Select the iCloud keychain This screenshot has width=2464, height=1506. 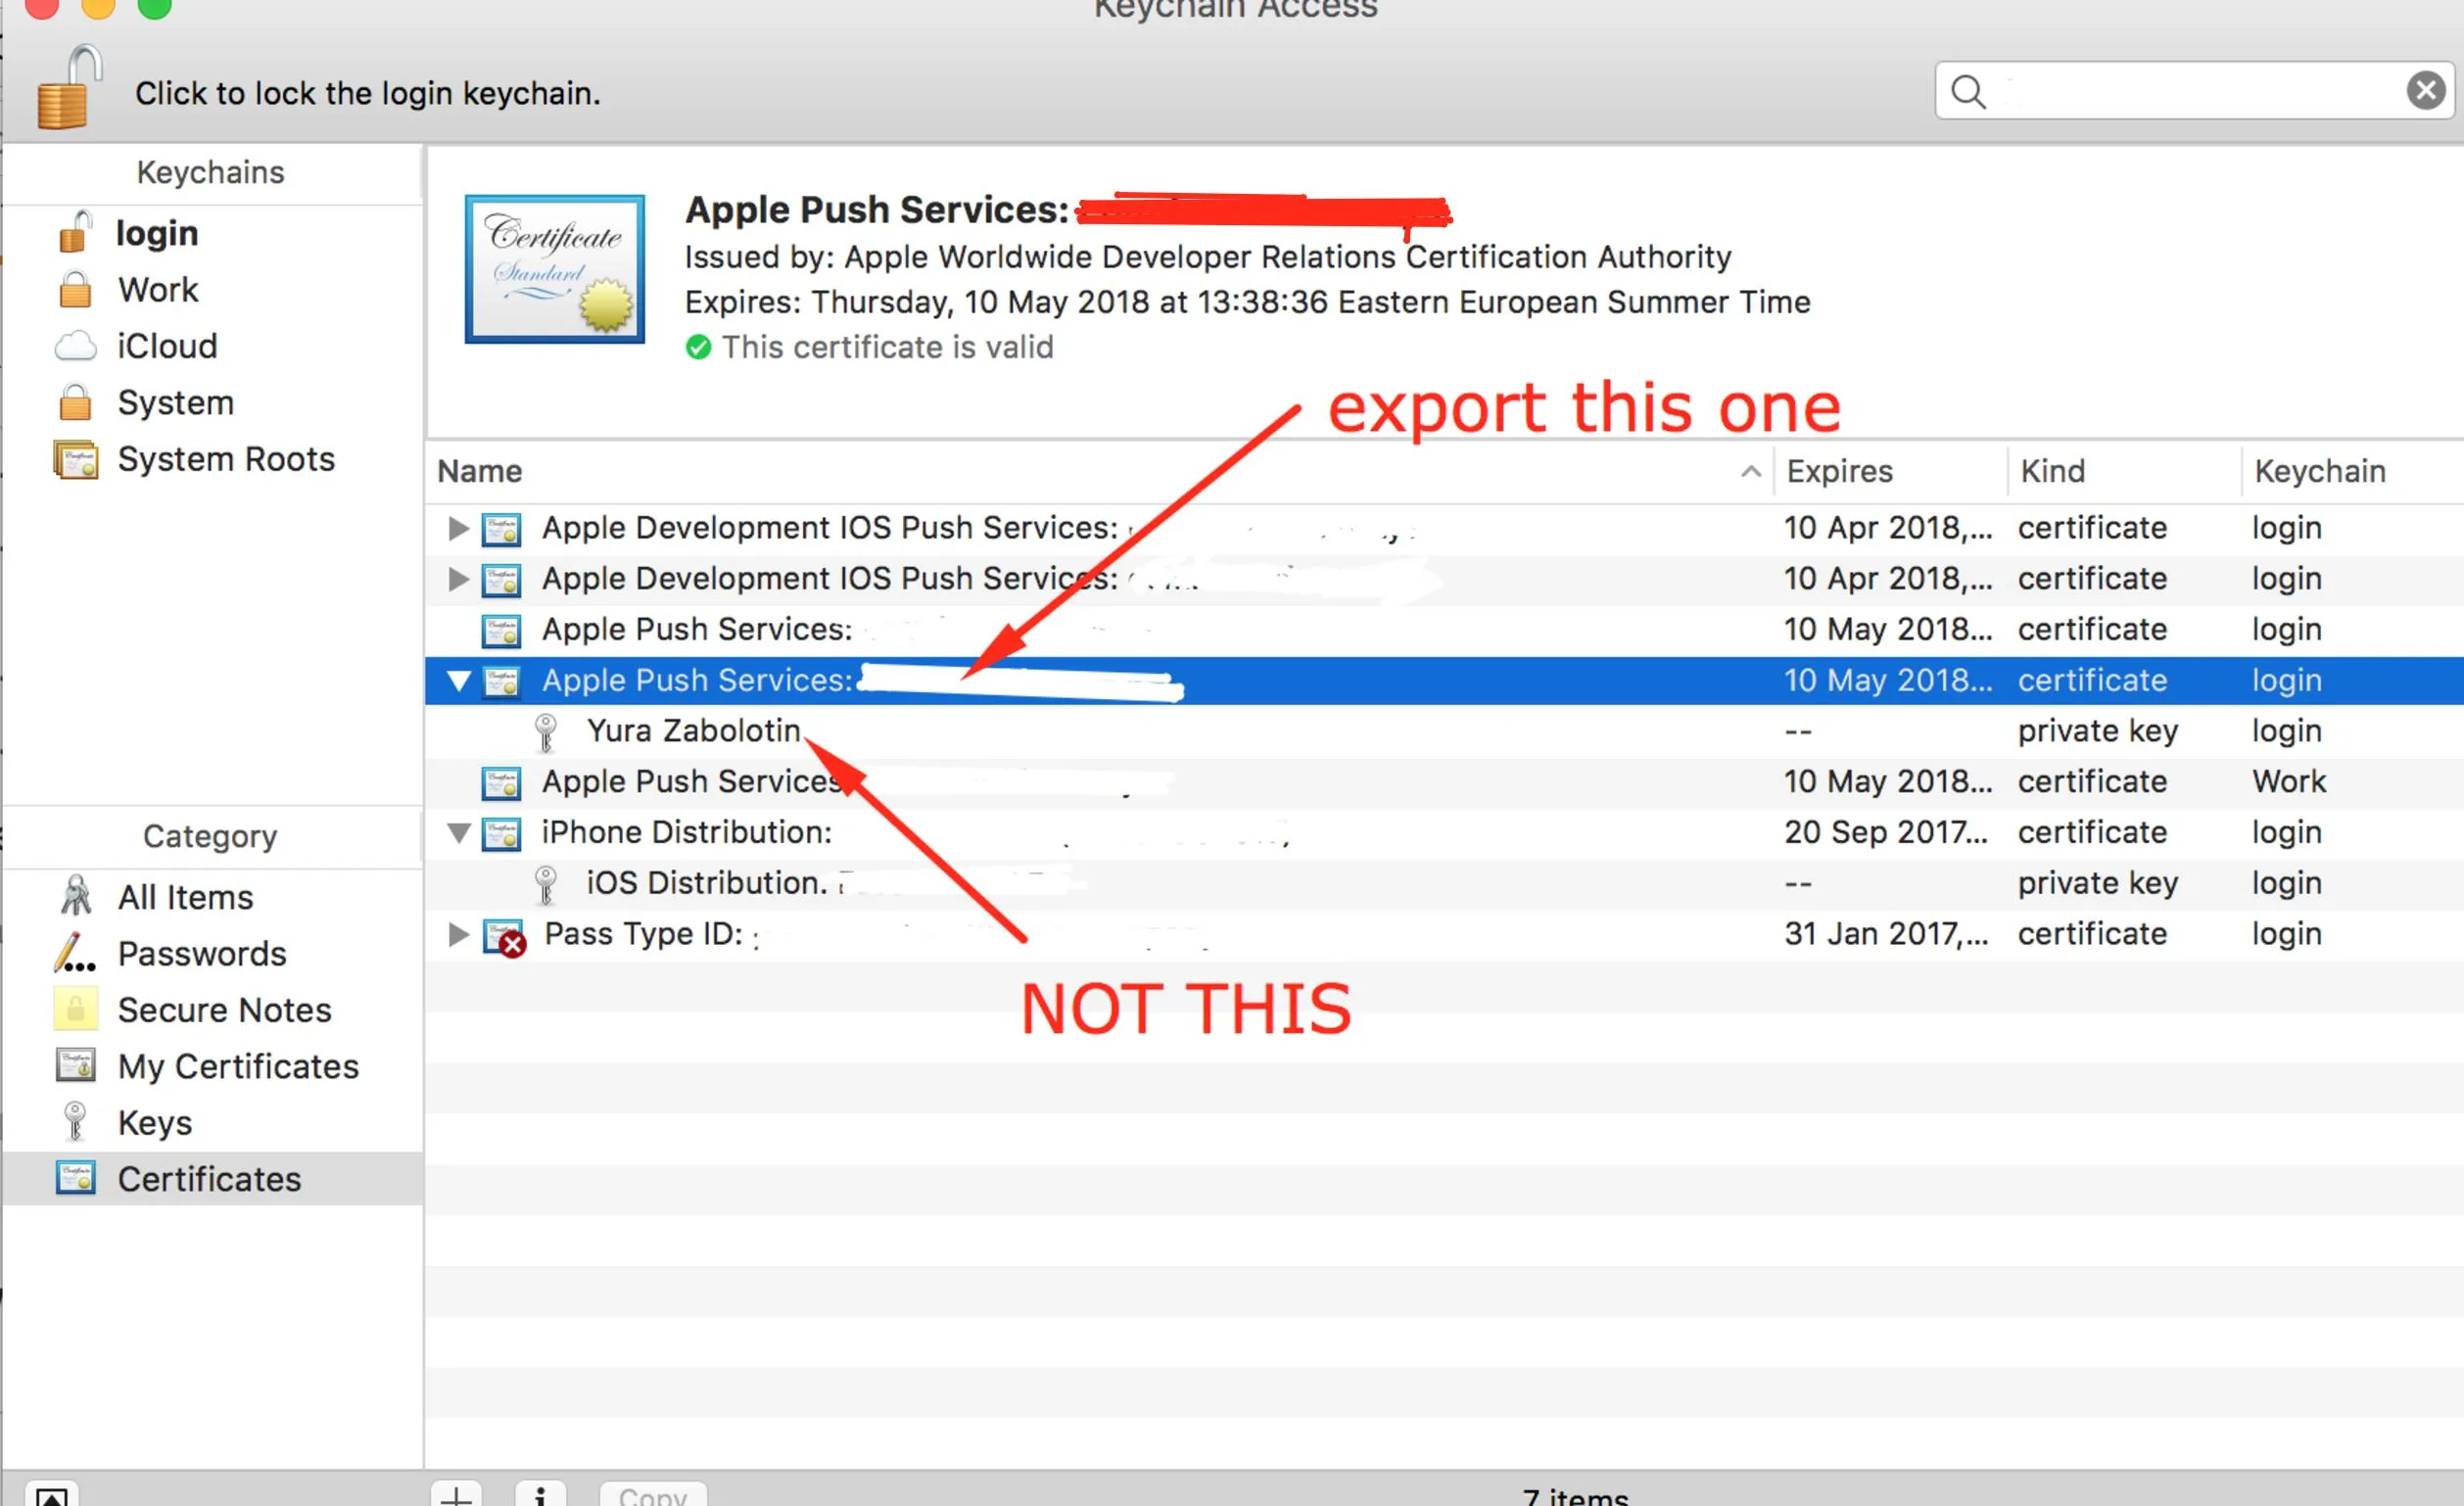click(166, 346)
